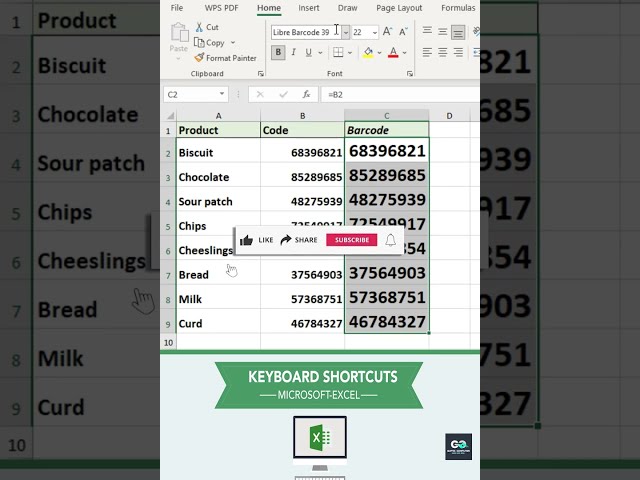Align text right in the ribbon
This screenshot has width=640, height=480.
(458, 52)
